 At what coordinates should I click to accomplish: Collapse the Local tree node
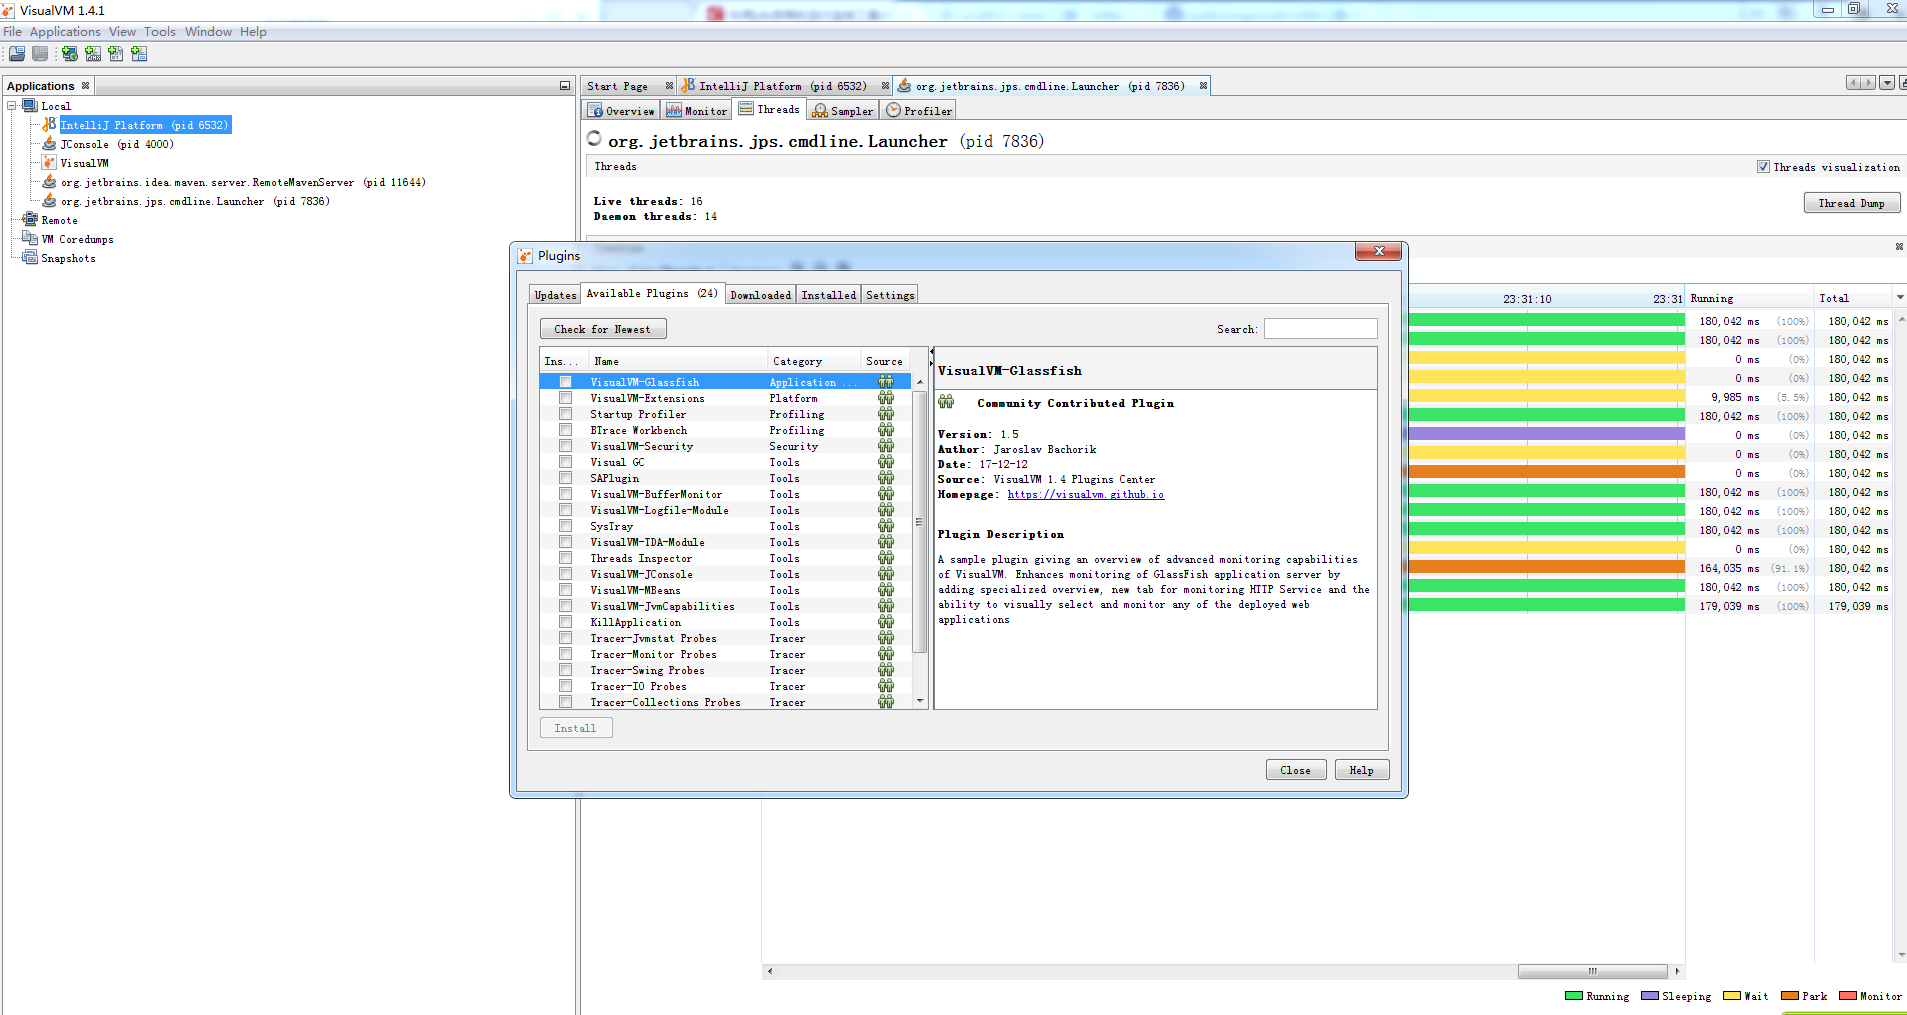[12, 106]
